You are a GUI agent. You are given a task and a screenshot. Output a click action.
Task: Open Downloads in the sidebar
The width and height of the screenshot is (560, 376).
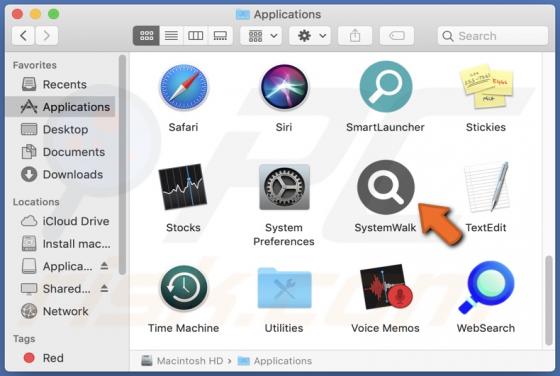(60, 175)
